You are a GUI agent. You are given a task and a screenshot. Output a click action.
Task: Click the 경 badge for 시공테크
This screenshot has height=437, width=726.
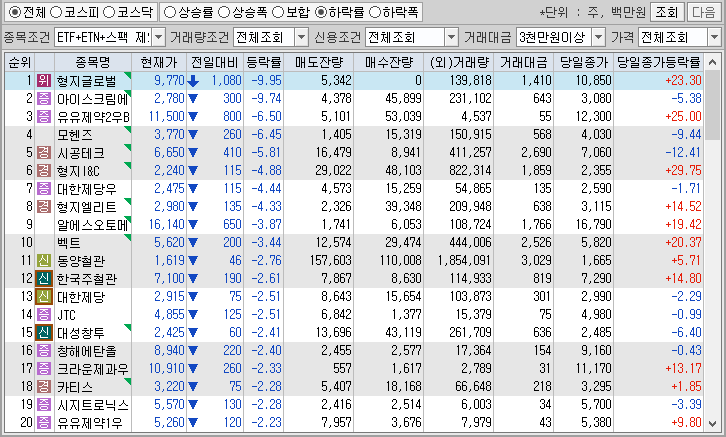pos(44,153)
